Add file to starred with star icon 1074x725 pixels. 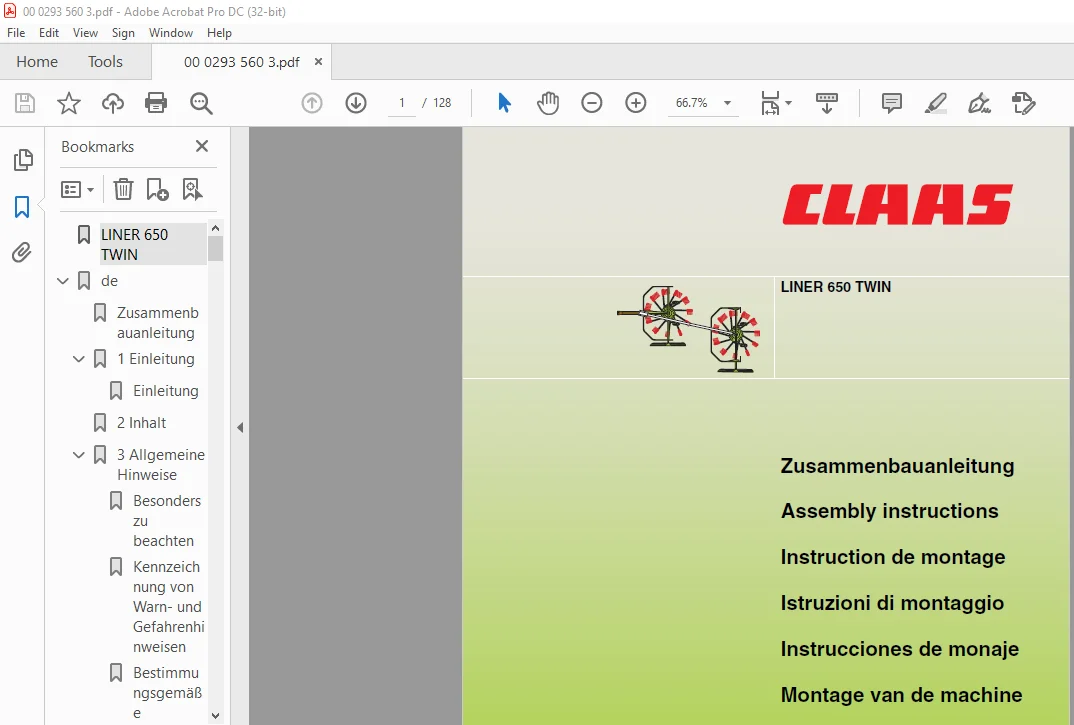(68, 103)
